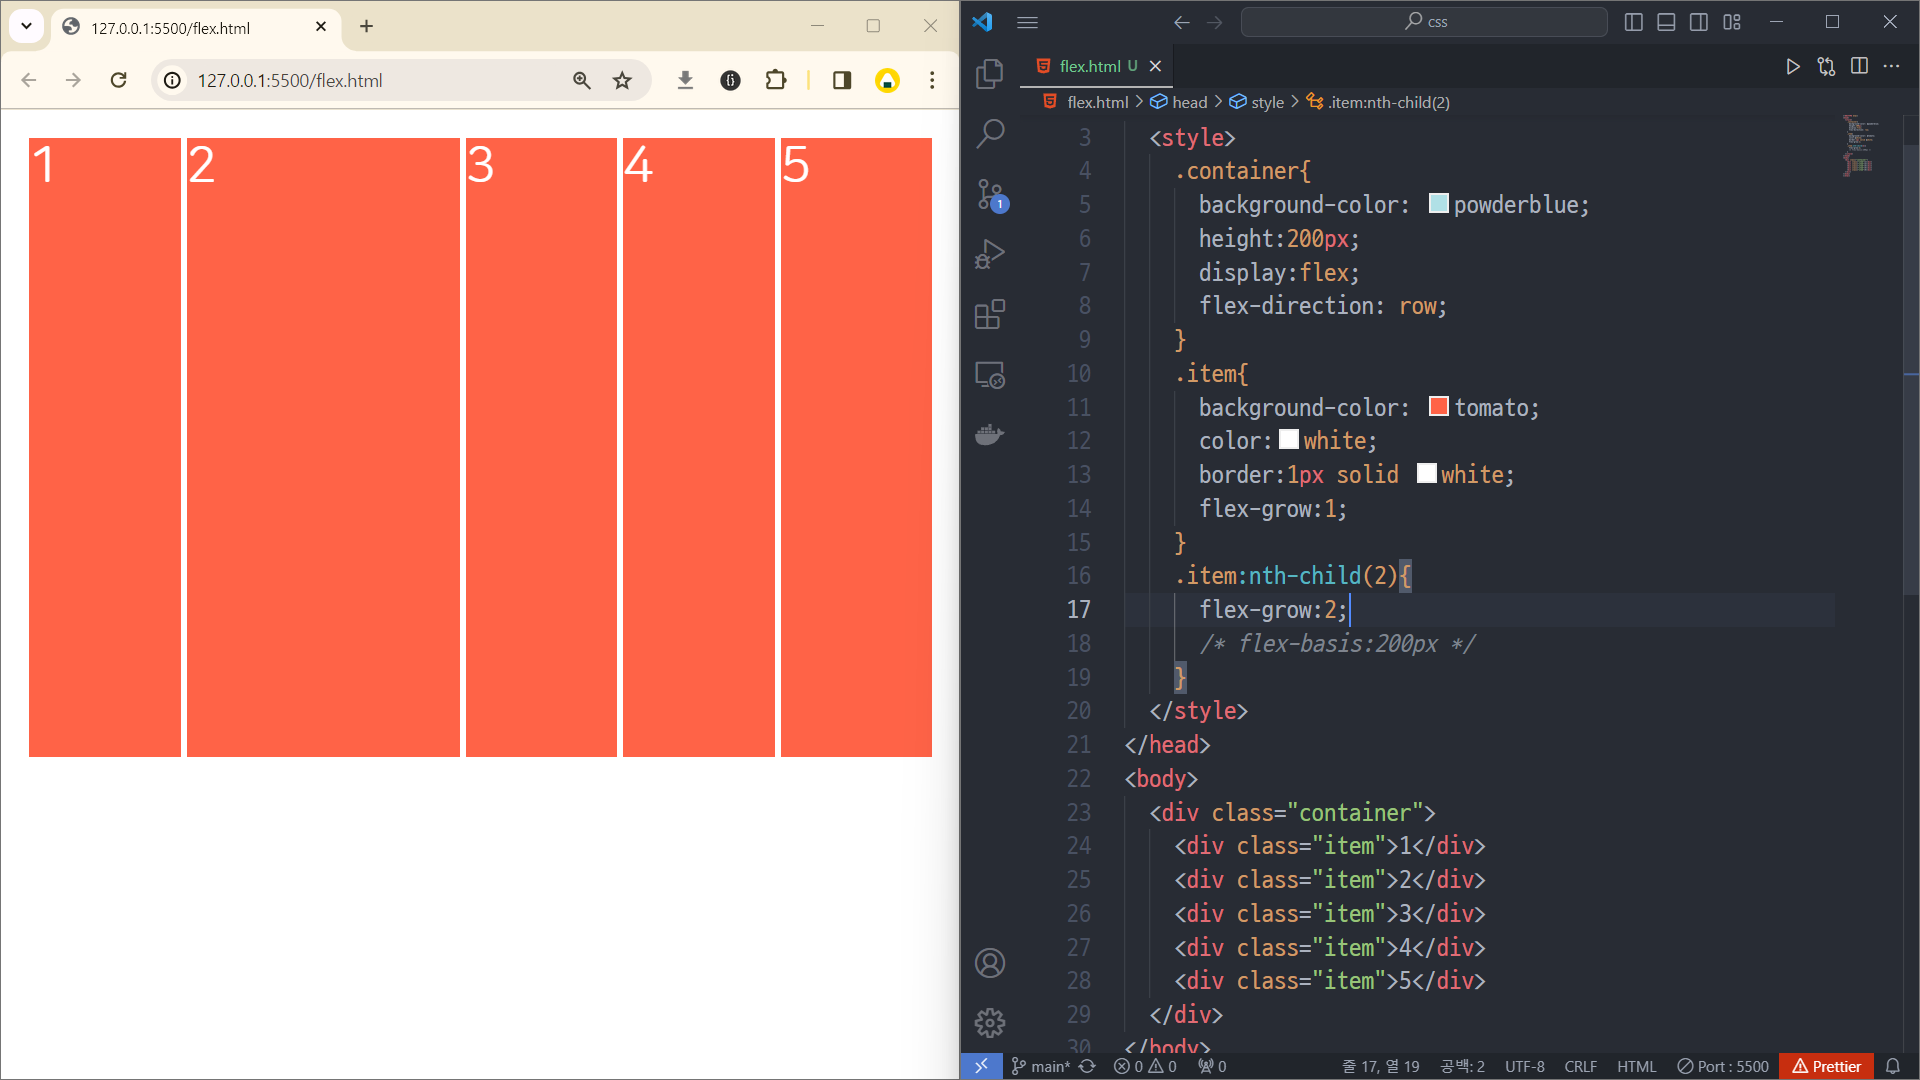Toggle the primary side bar layout button
The width and height of the screenshot is (1920, 1080).
1633,22
